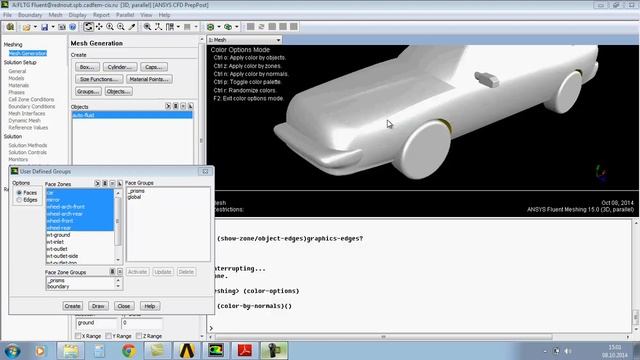Click the green double-ring toolbar icon
The height and width of the screenshot is (360, 640).
(228, 27)
